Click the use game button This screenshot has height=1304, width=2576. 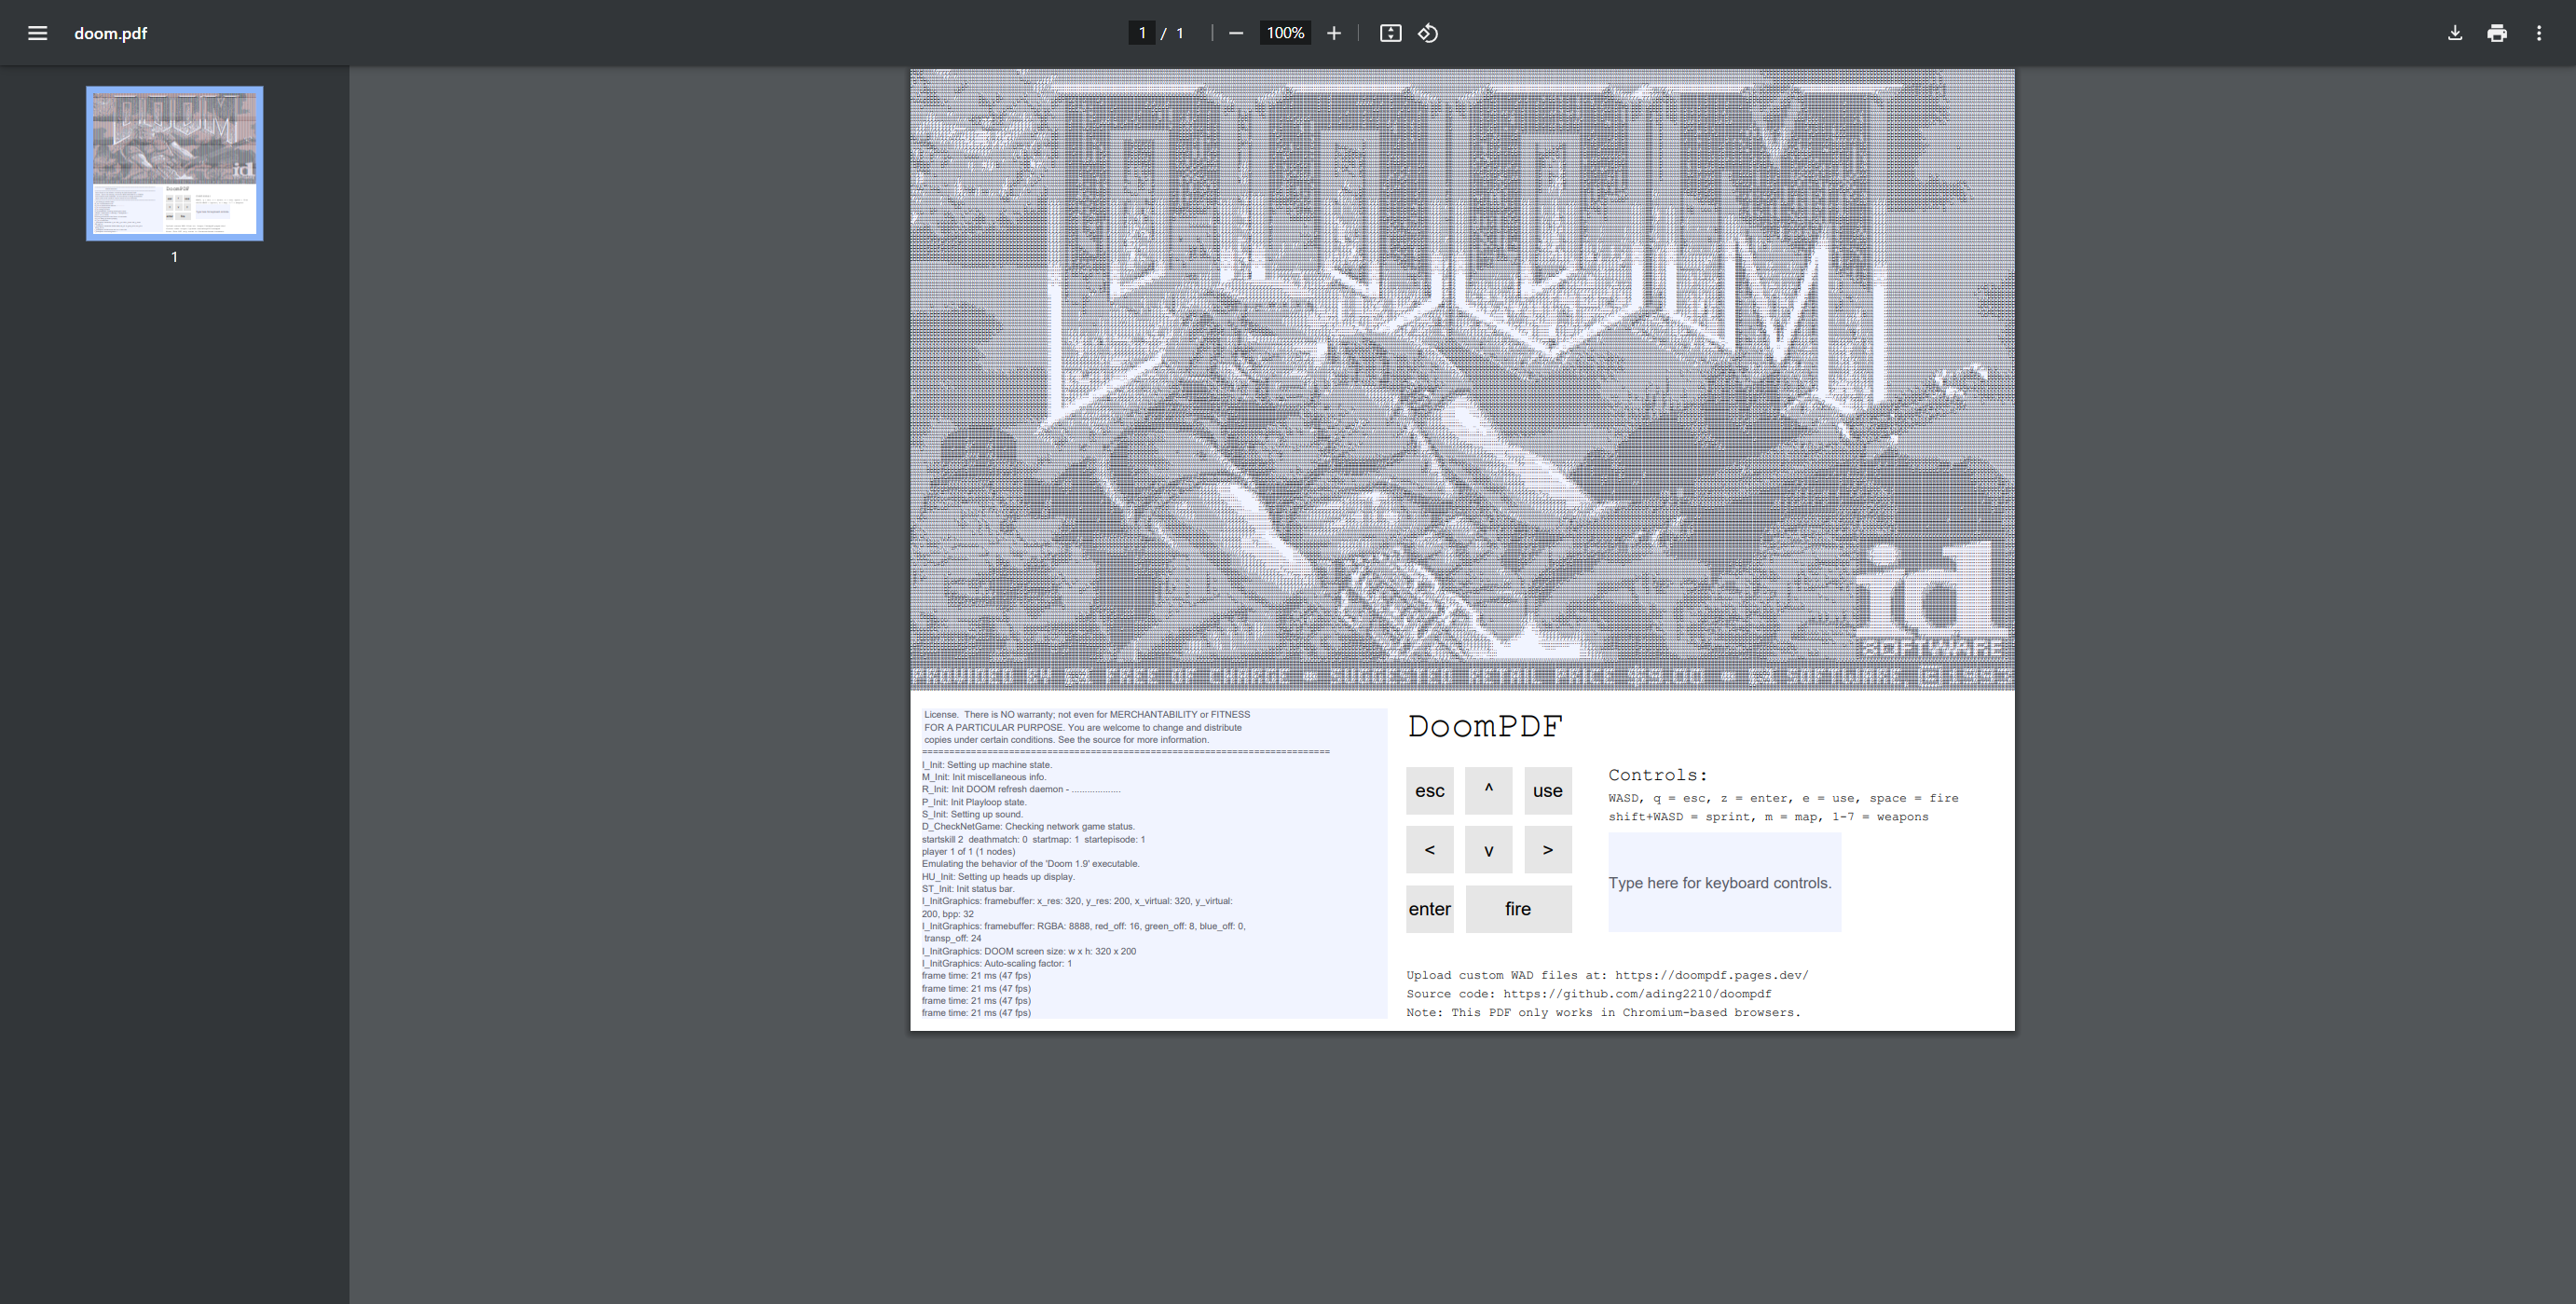pyautogui.click(x=1548, y=791)
